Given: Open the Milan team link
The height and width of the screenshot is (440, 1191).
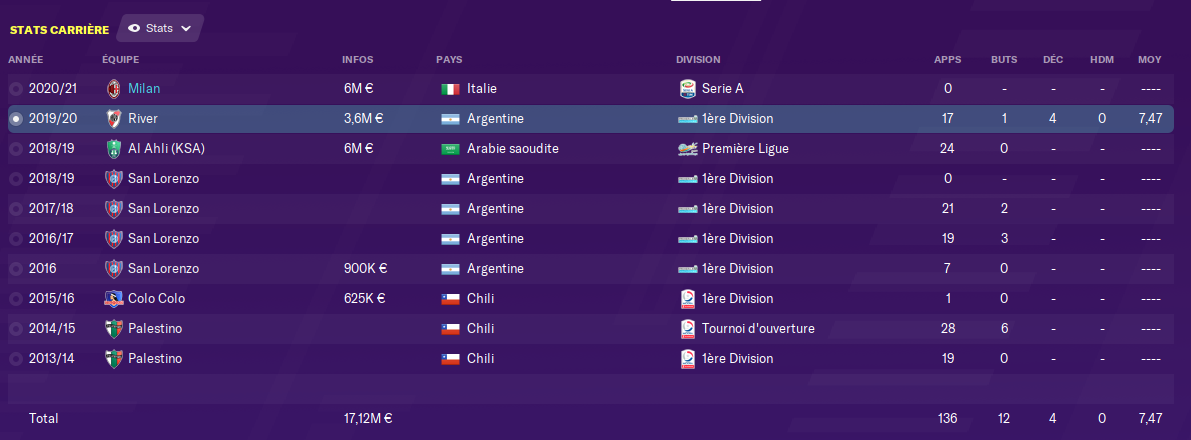Looking at the screenshot, I should pos(143,88).
